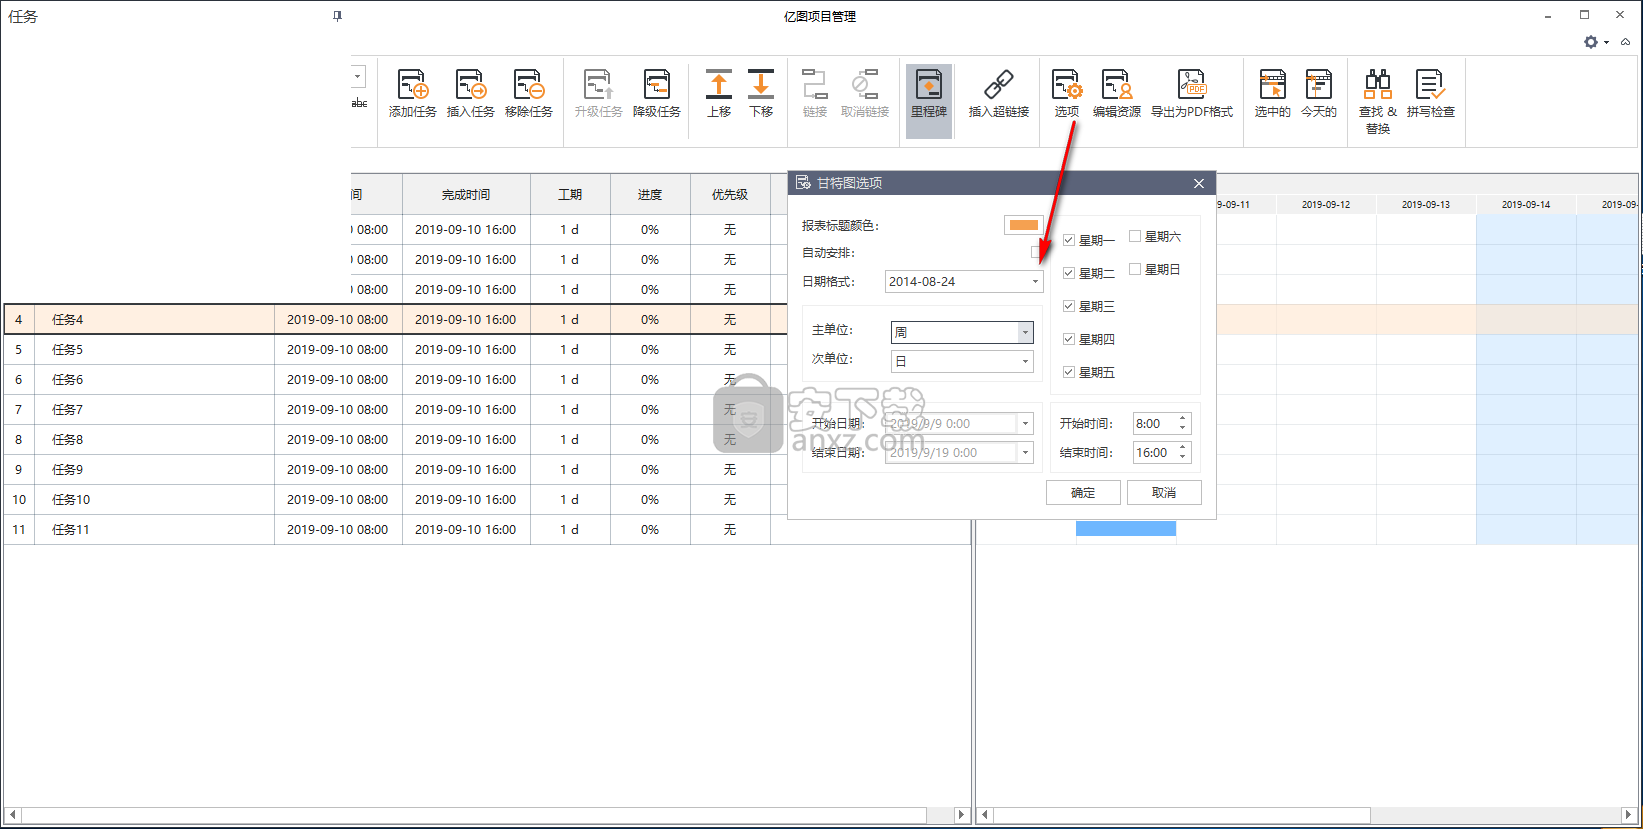Open the 日期格式 dropdown
The height and width of the screenshot is (829, 1643).
[1035, 282]
